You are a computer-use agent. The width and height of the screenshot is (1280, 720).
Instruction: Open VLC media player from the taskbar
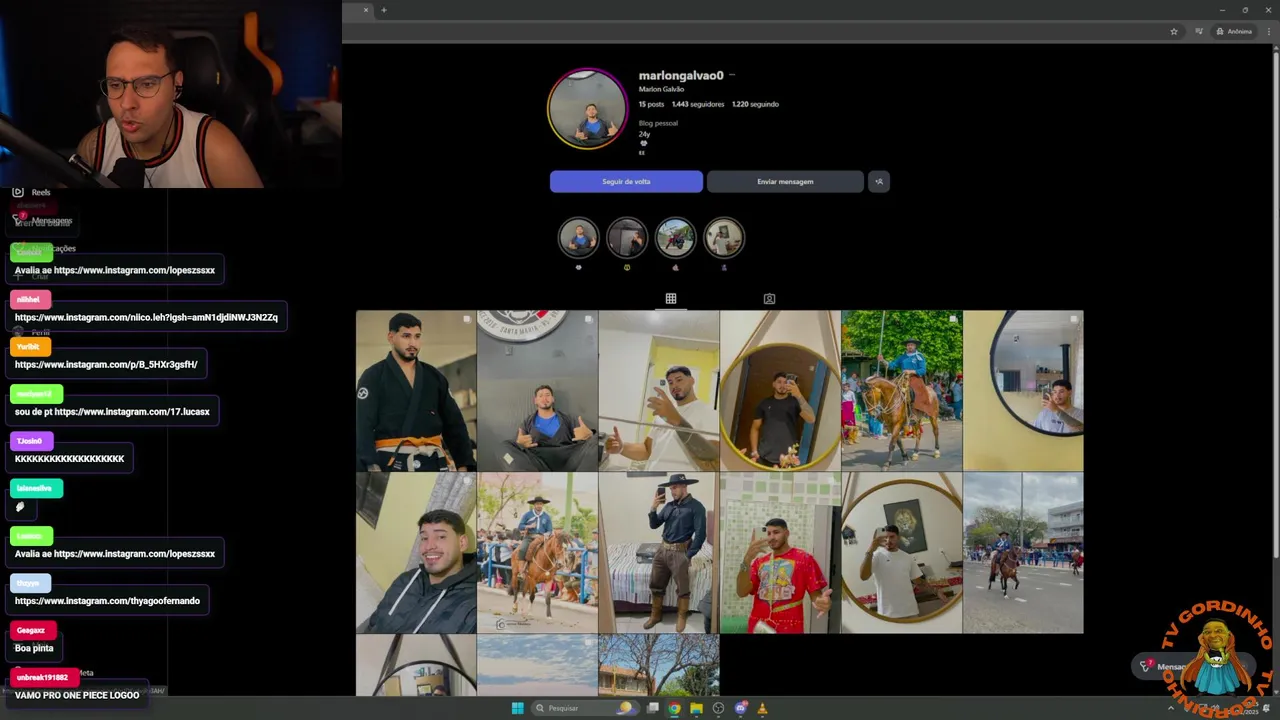762,708
